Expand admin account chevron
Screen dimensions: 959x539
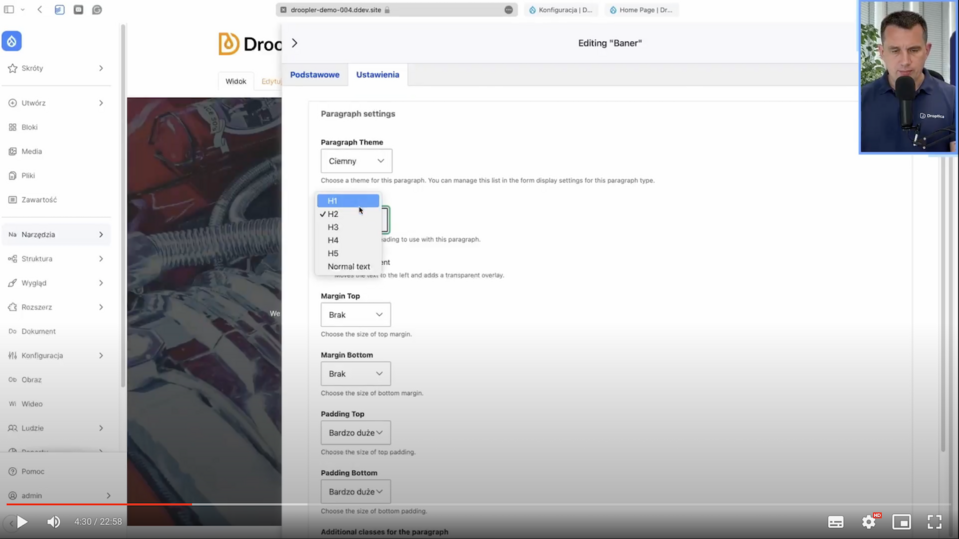click(x=108, y=496)
